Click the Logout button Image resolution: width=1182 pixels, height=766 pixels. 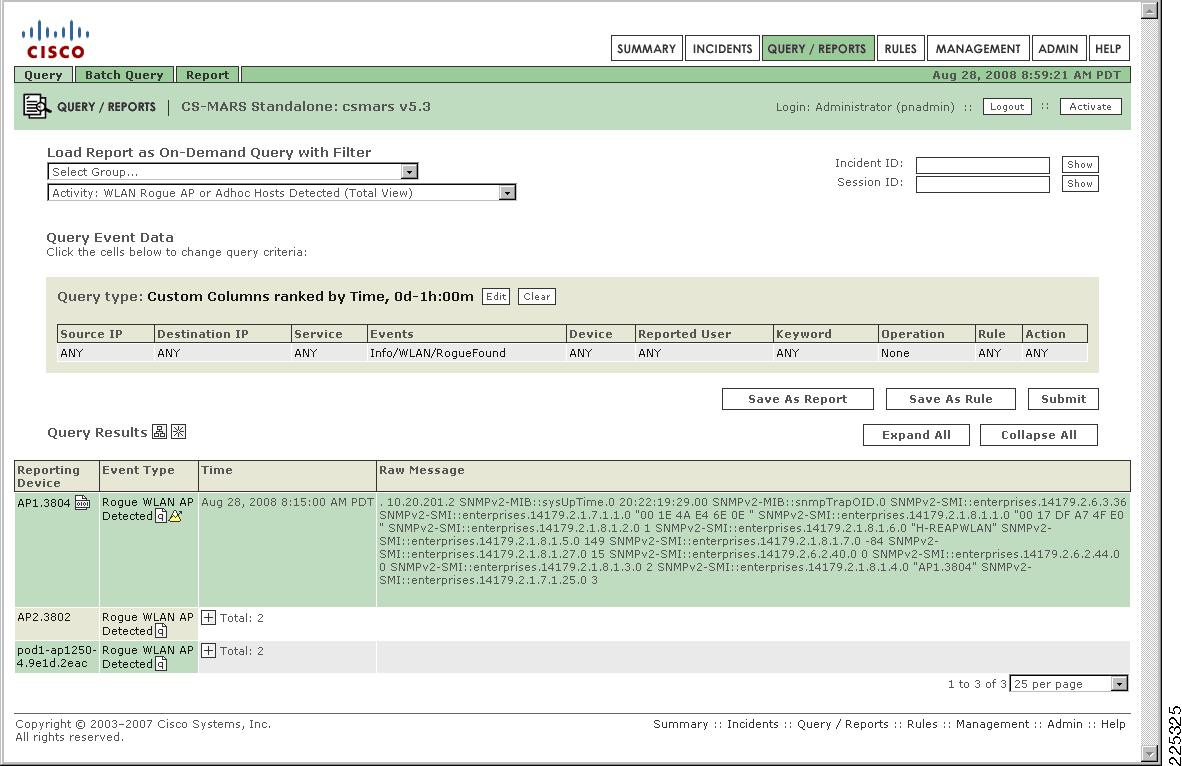coord(1007,107)
